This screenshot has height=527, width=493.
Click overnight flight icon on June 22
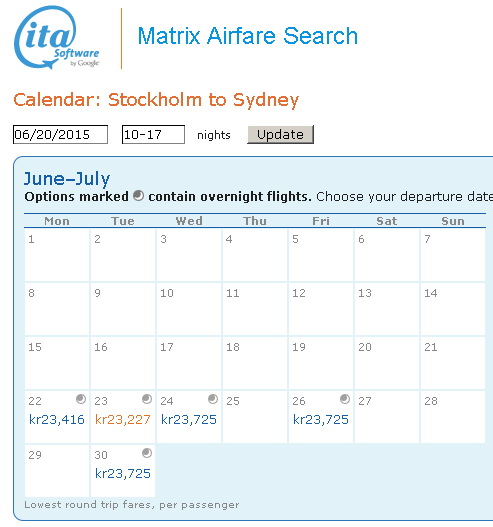click(x=81, y=399)
